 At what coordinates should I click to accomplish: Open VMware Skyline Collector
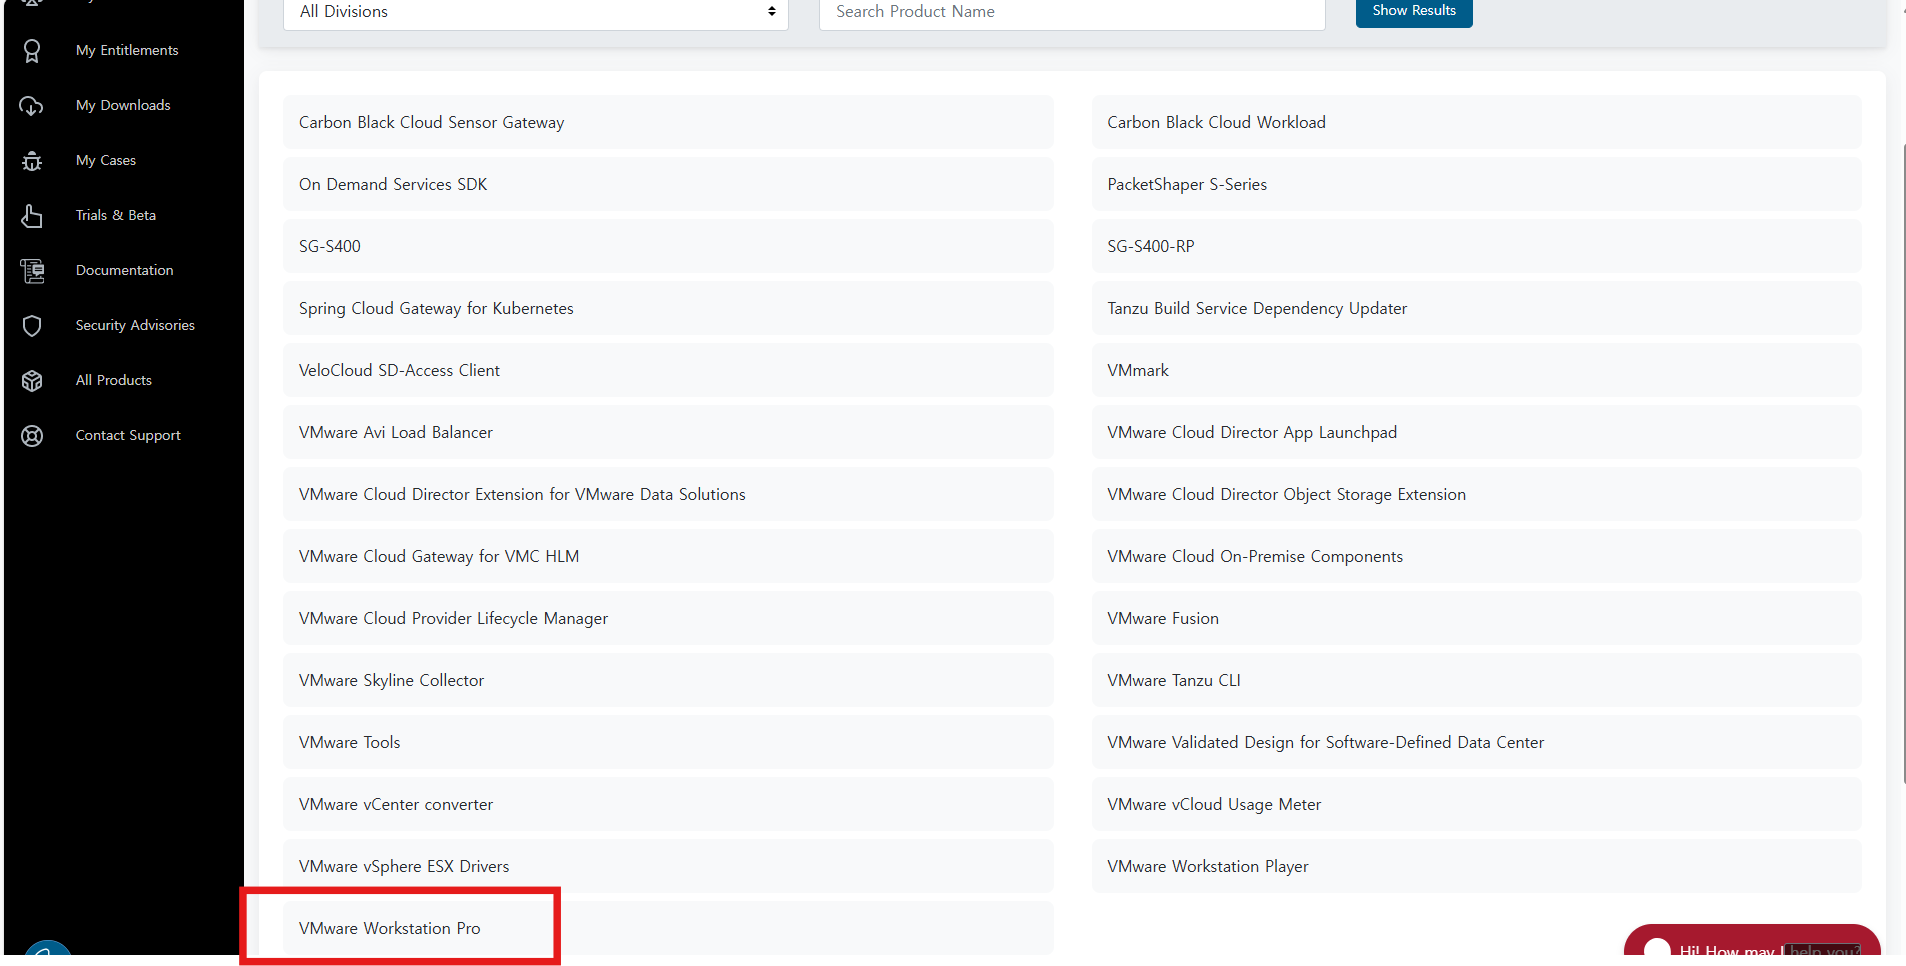coord(668,680)
